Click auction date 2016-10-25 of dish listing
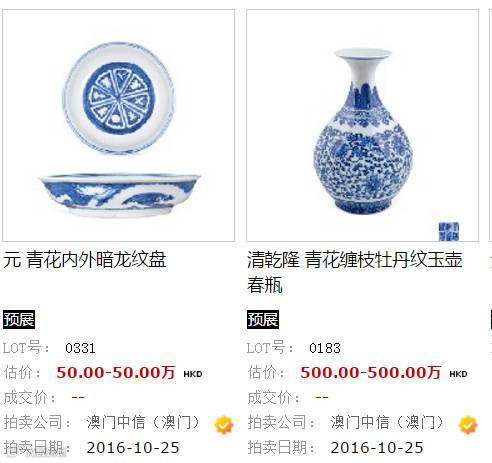The height and width of the screenshot is (463, 492). [133, 448]
